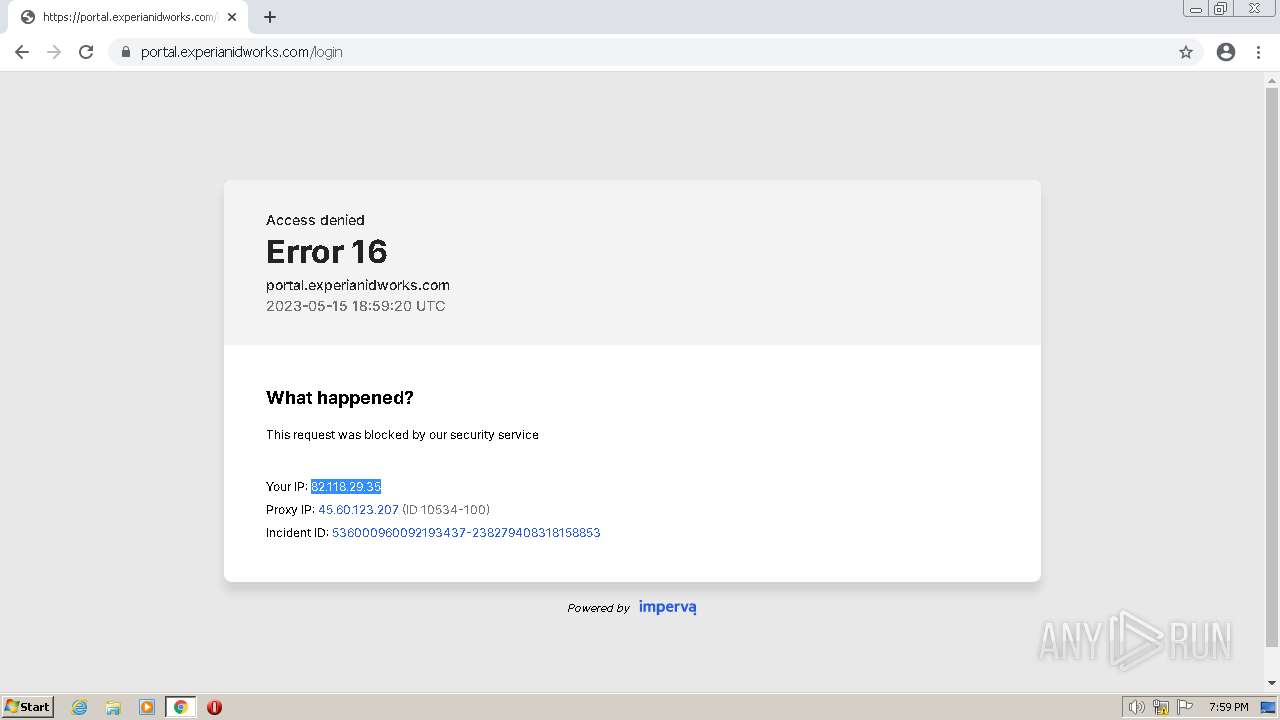Image resolution: width=1280 pixels, height=720 pixels.
Task: Click the Error 16 heading
Action: (x=327, y=252)
